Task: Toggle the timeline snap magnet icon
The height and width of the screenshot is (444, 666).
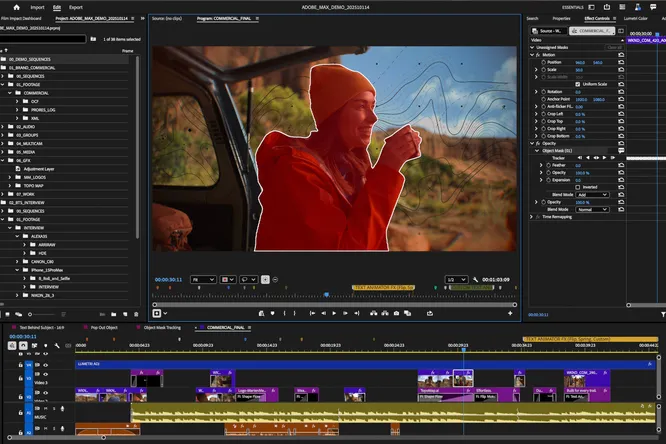Action: [x=21, y=345]
